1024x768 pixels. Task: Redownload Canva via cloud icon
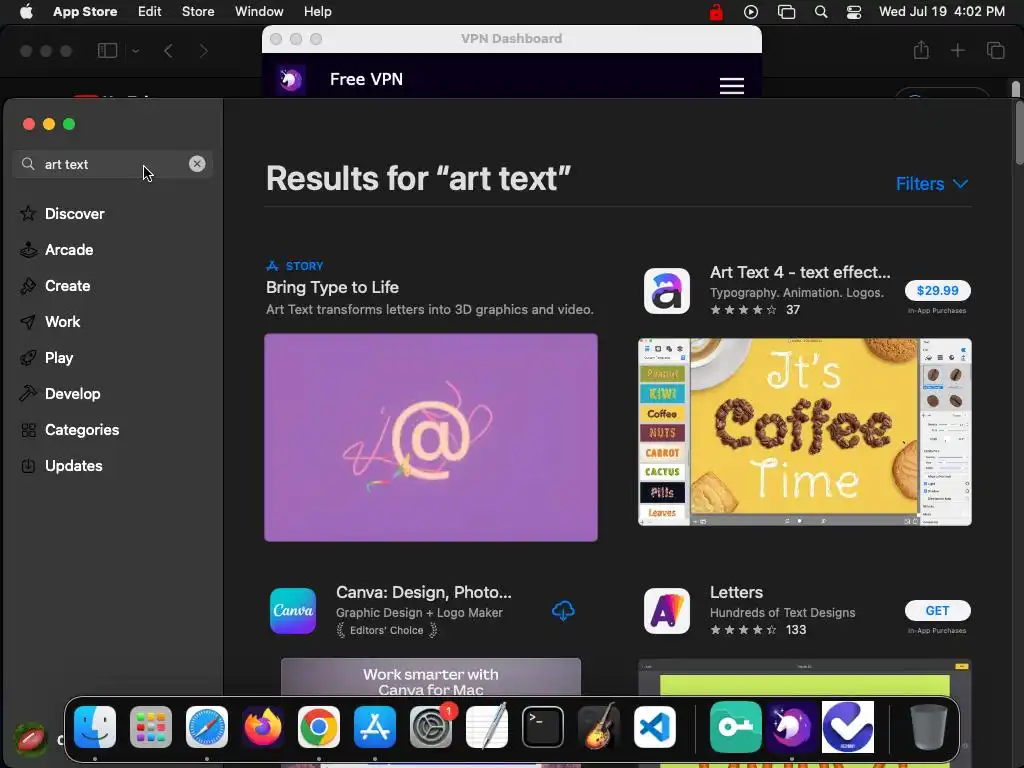click(563, 611)
